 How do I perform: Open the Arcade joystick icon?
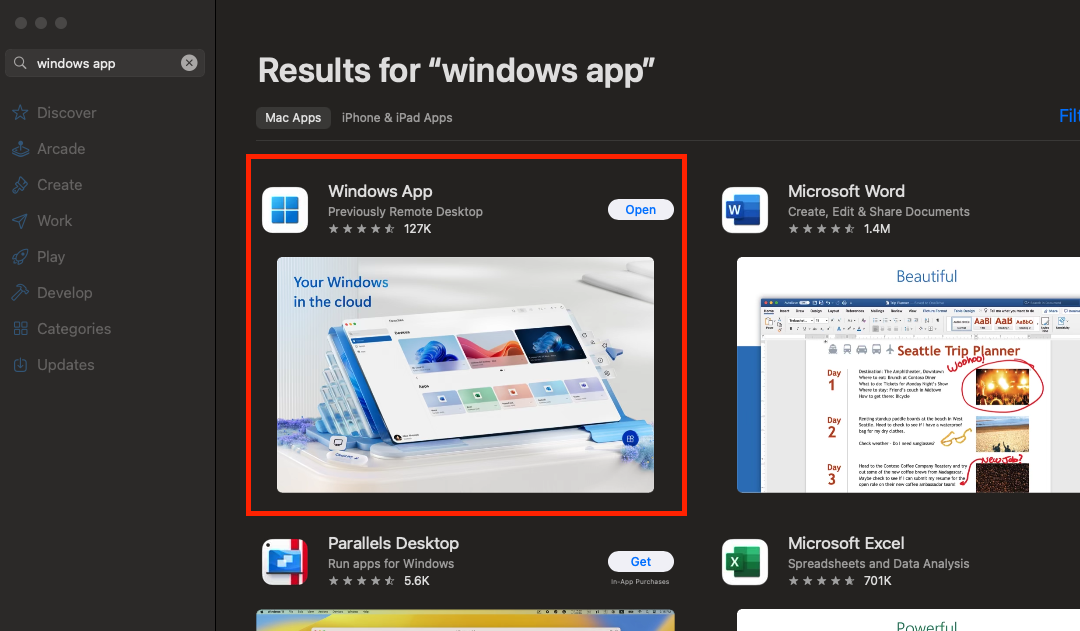[21, 149]
